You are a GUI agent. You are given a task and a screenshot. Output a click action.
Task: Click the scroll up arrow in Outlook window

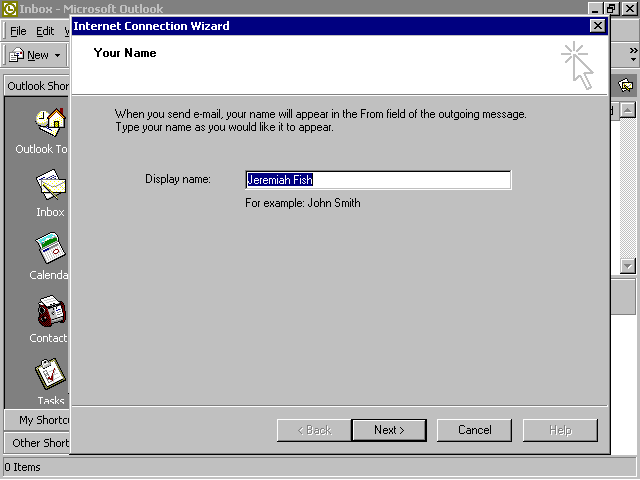(627, 110)
